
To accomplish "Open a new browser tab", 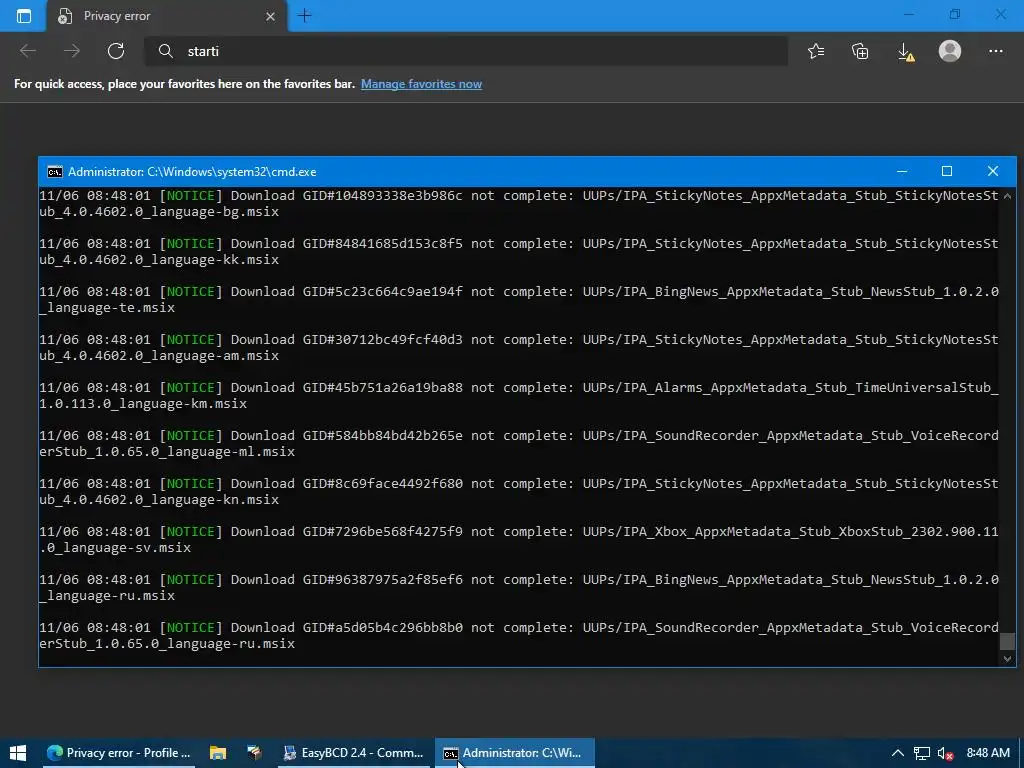I will [x=304, y=16].
